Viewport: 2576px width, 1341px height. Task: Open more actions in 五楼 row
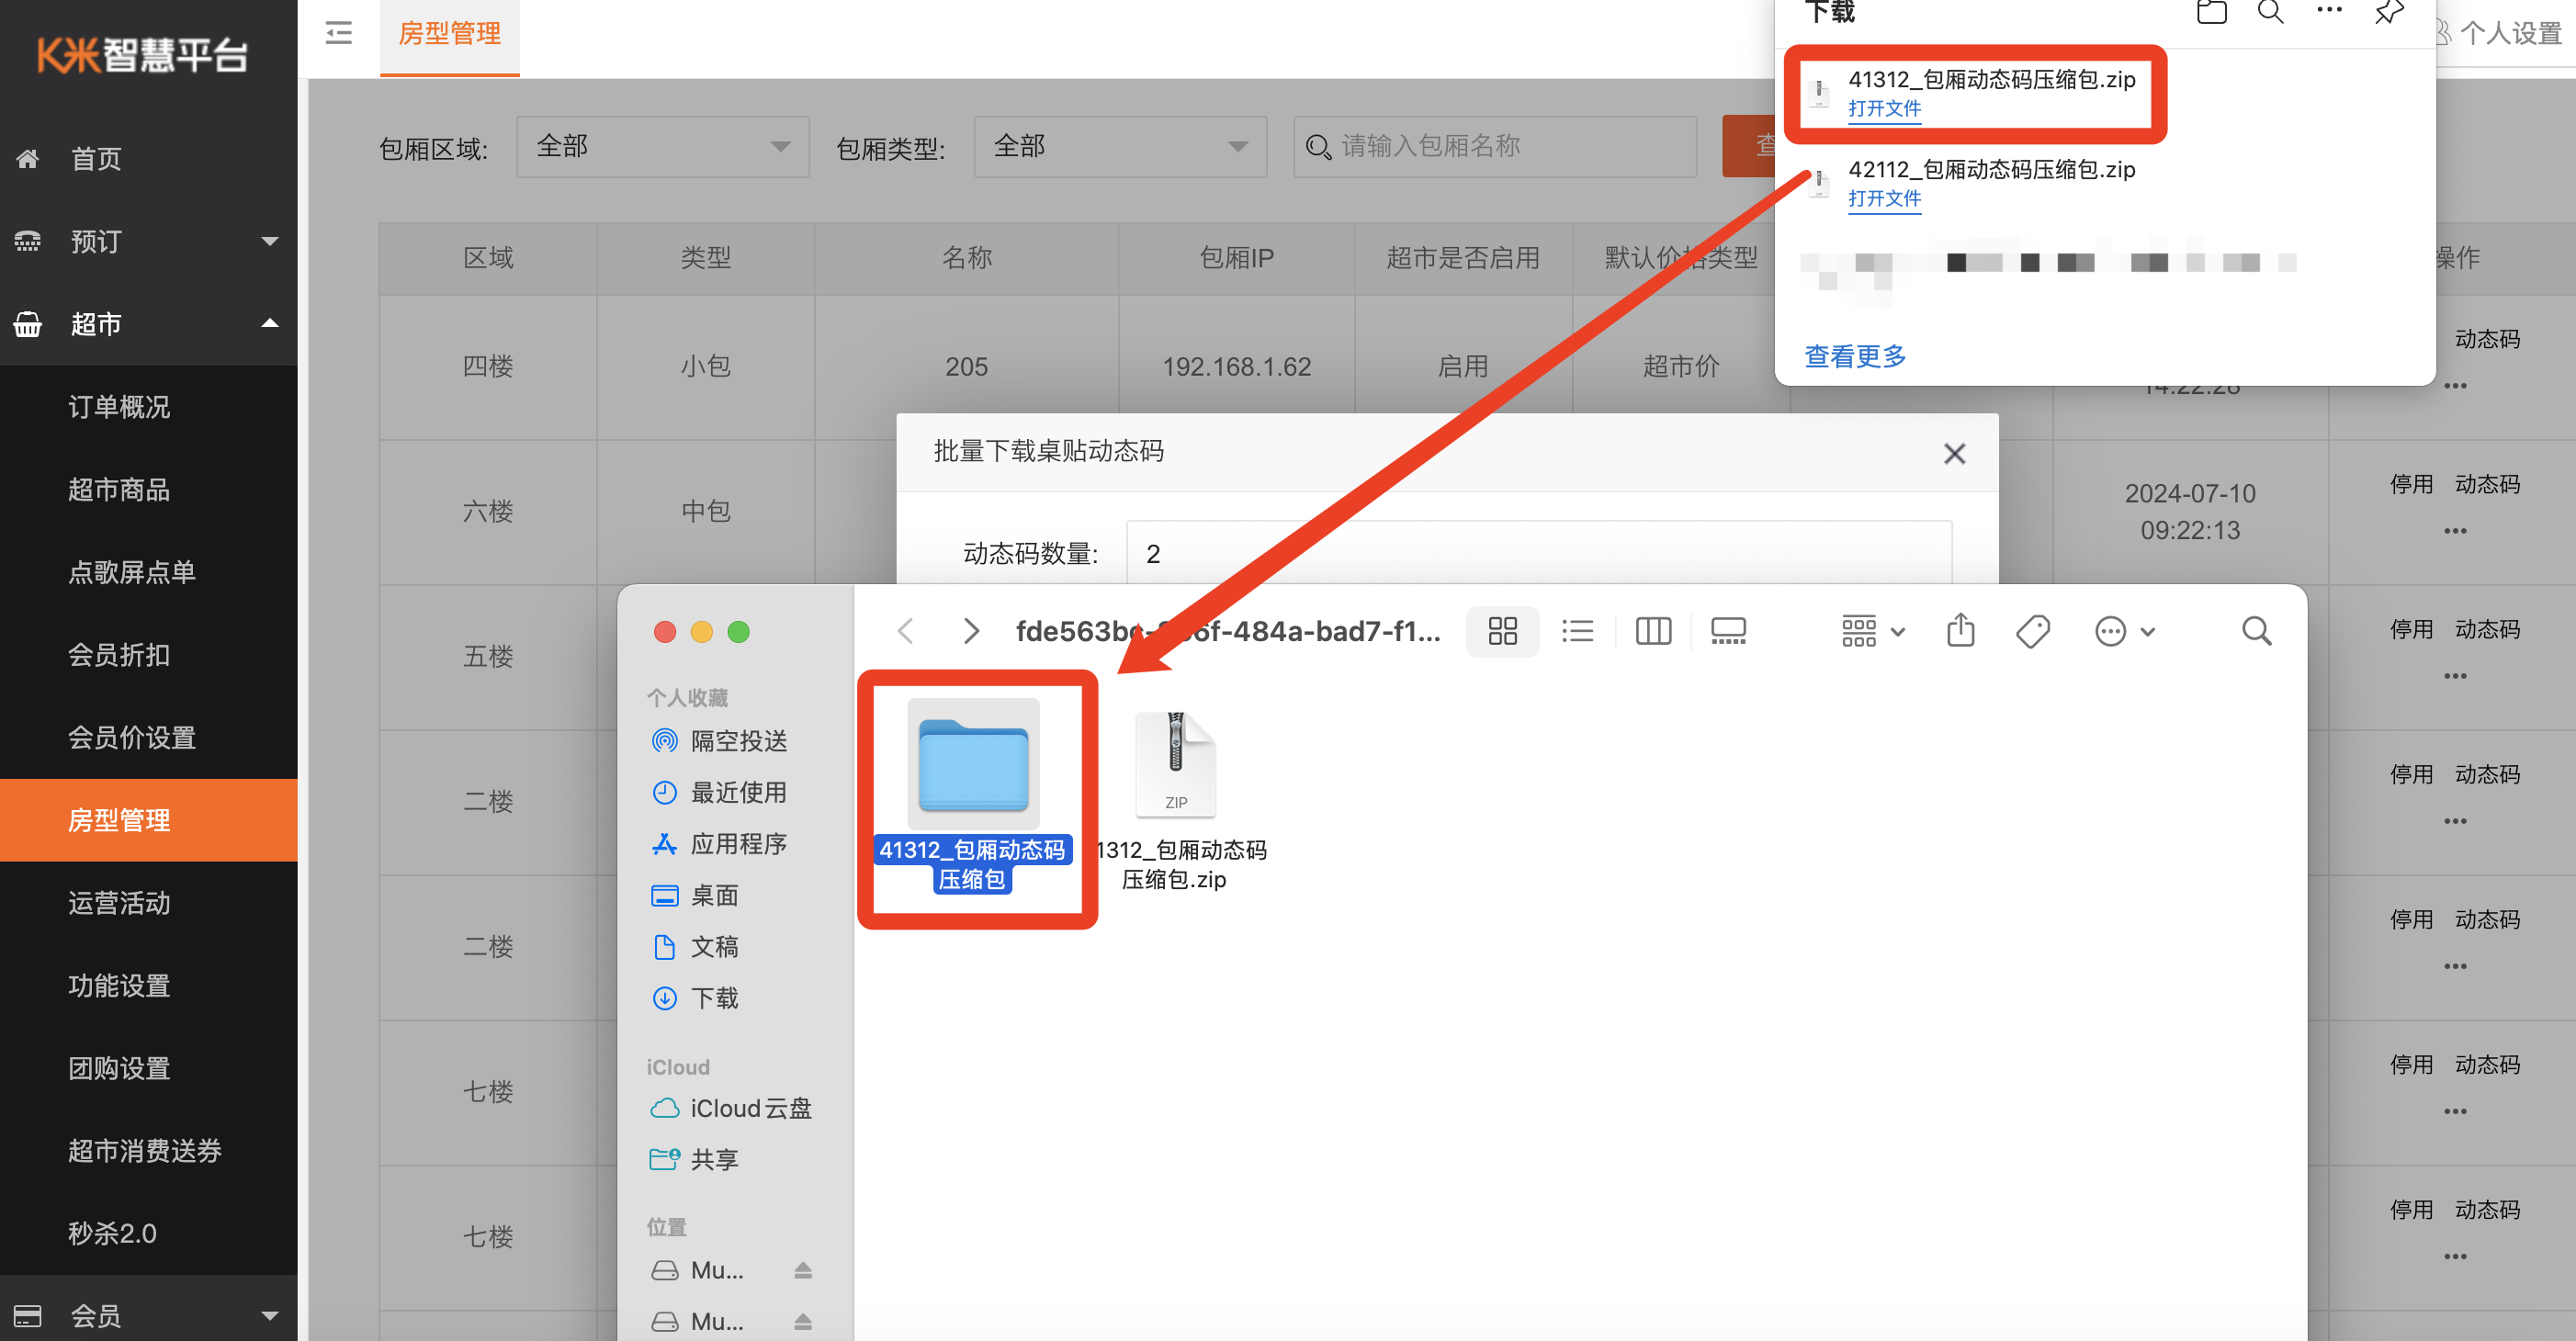point(2455,676)
